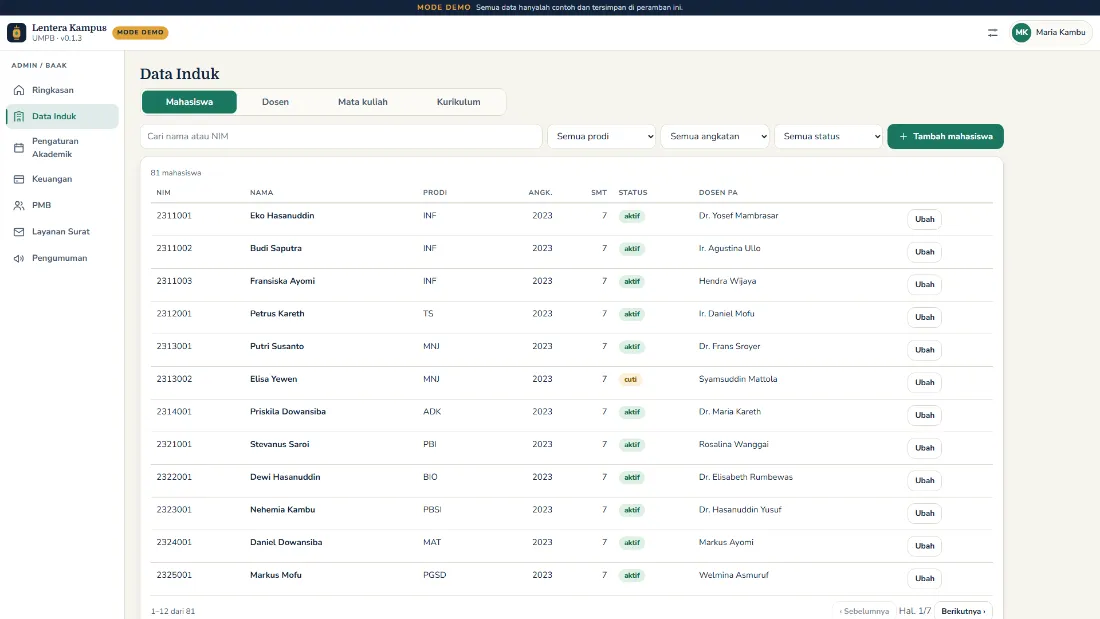The image size is (1100, 619).
Task: Open the Semua status dropdown
Action: point(829,136)
